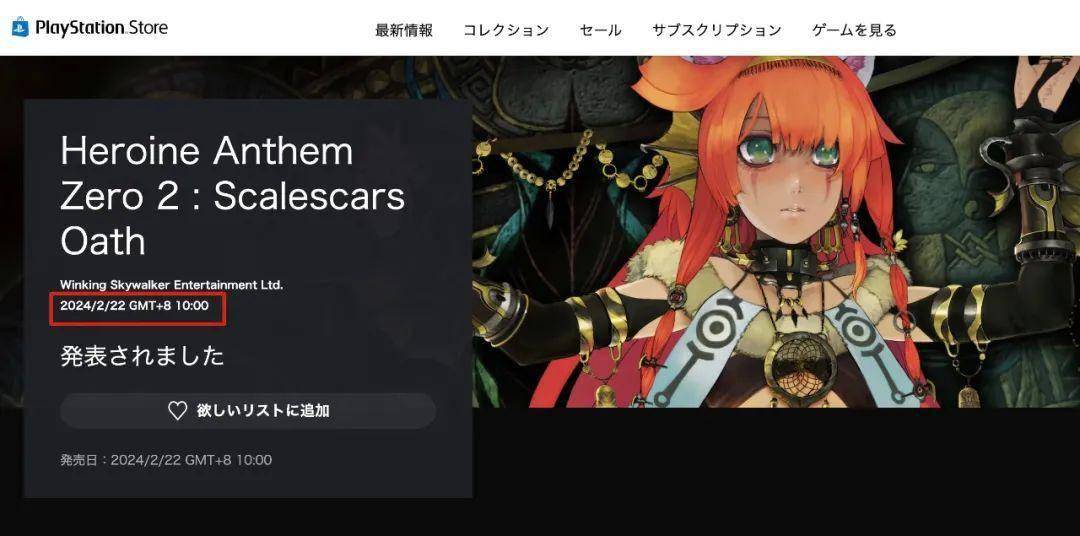Click the Heroine Anthem Zero 2 title
This screenshot has width=1080, height=536.
(232, 196)
